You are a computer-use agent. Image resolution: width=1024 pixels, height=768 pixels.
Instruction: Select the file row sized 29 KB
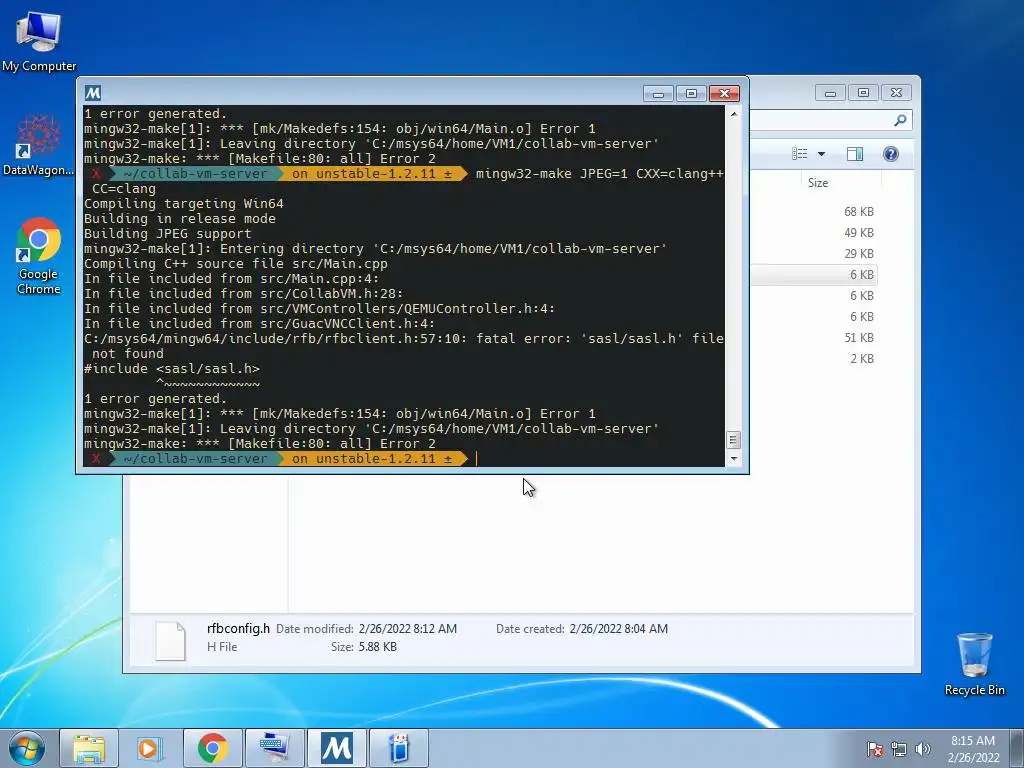813,253
